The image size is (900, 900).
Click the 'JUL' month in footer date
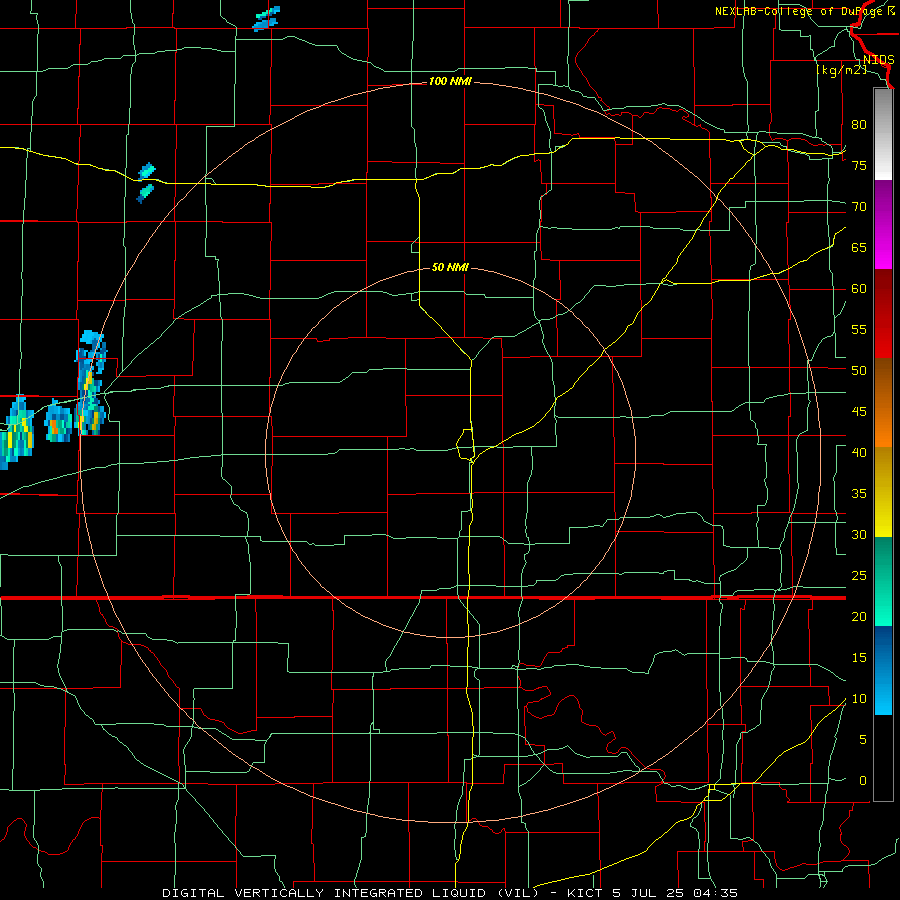[x=642, y=893]
